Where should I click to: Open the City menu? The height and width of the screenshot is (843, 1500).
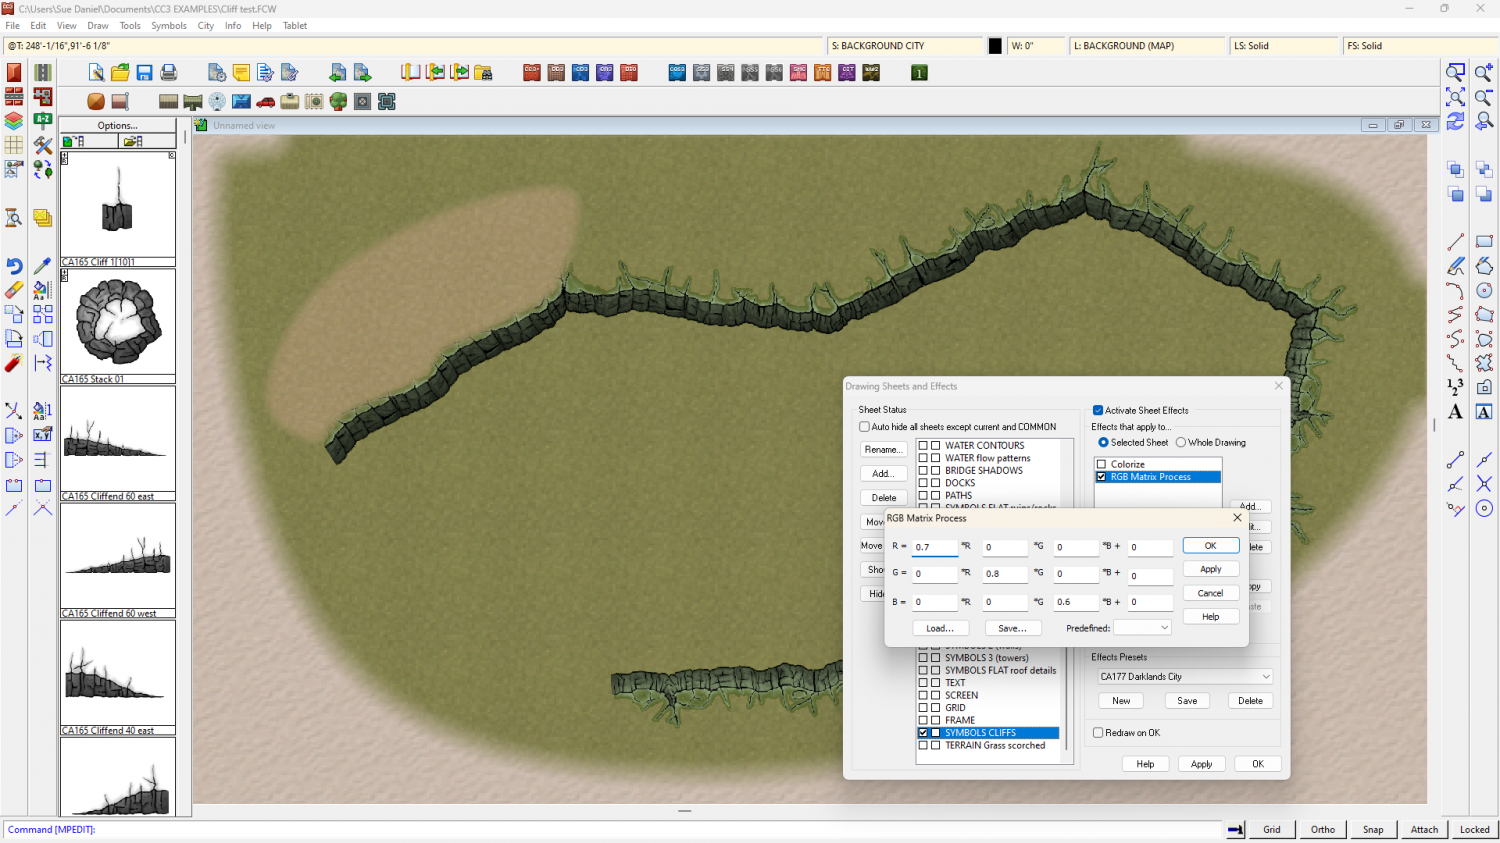click(206, 26)
